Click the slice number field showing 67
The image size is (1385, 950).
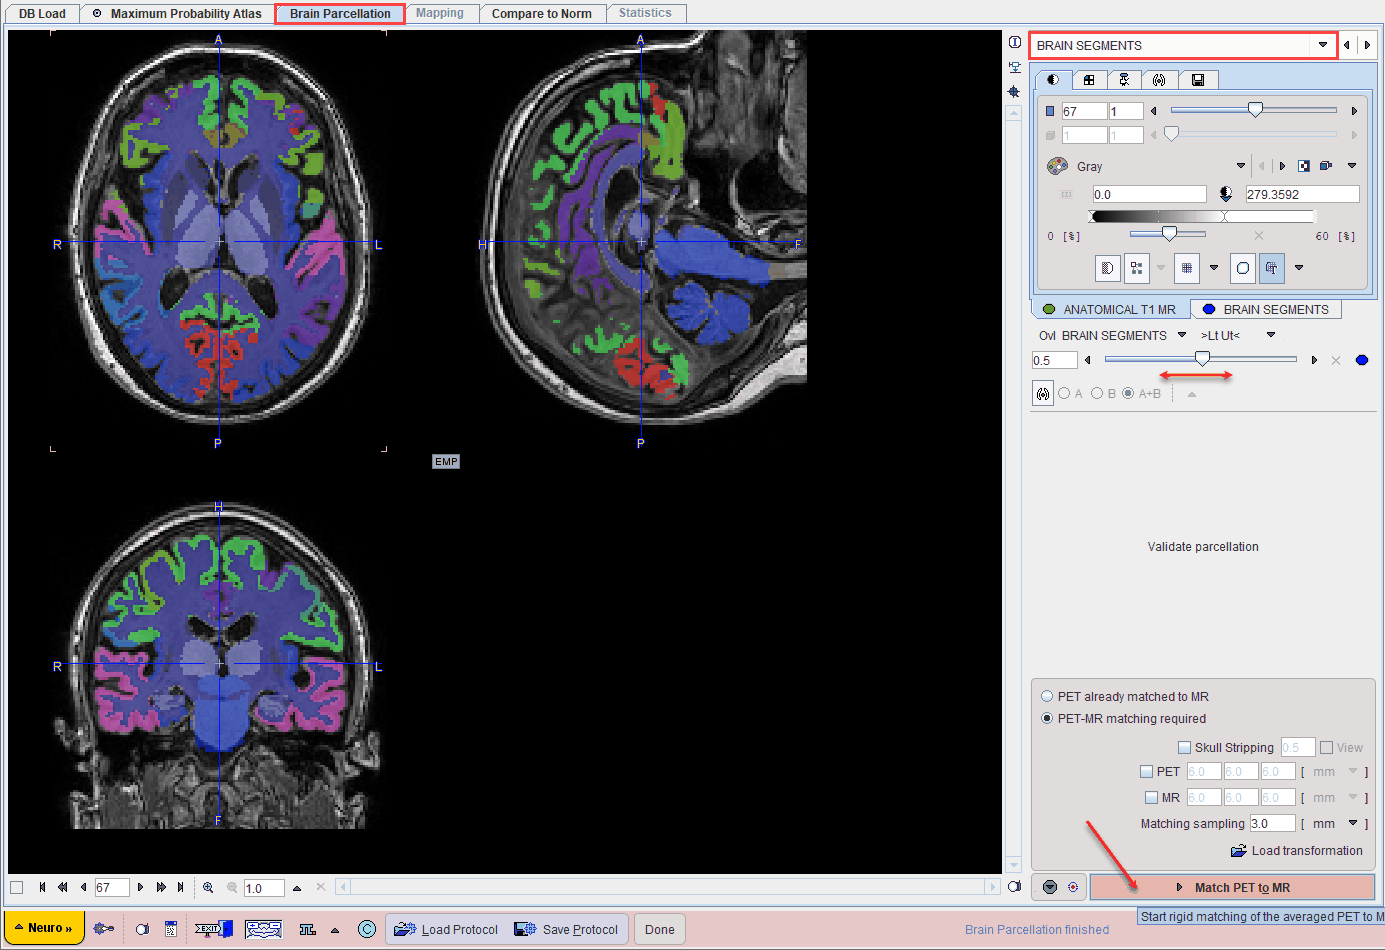(1084, 111)
